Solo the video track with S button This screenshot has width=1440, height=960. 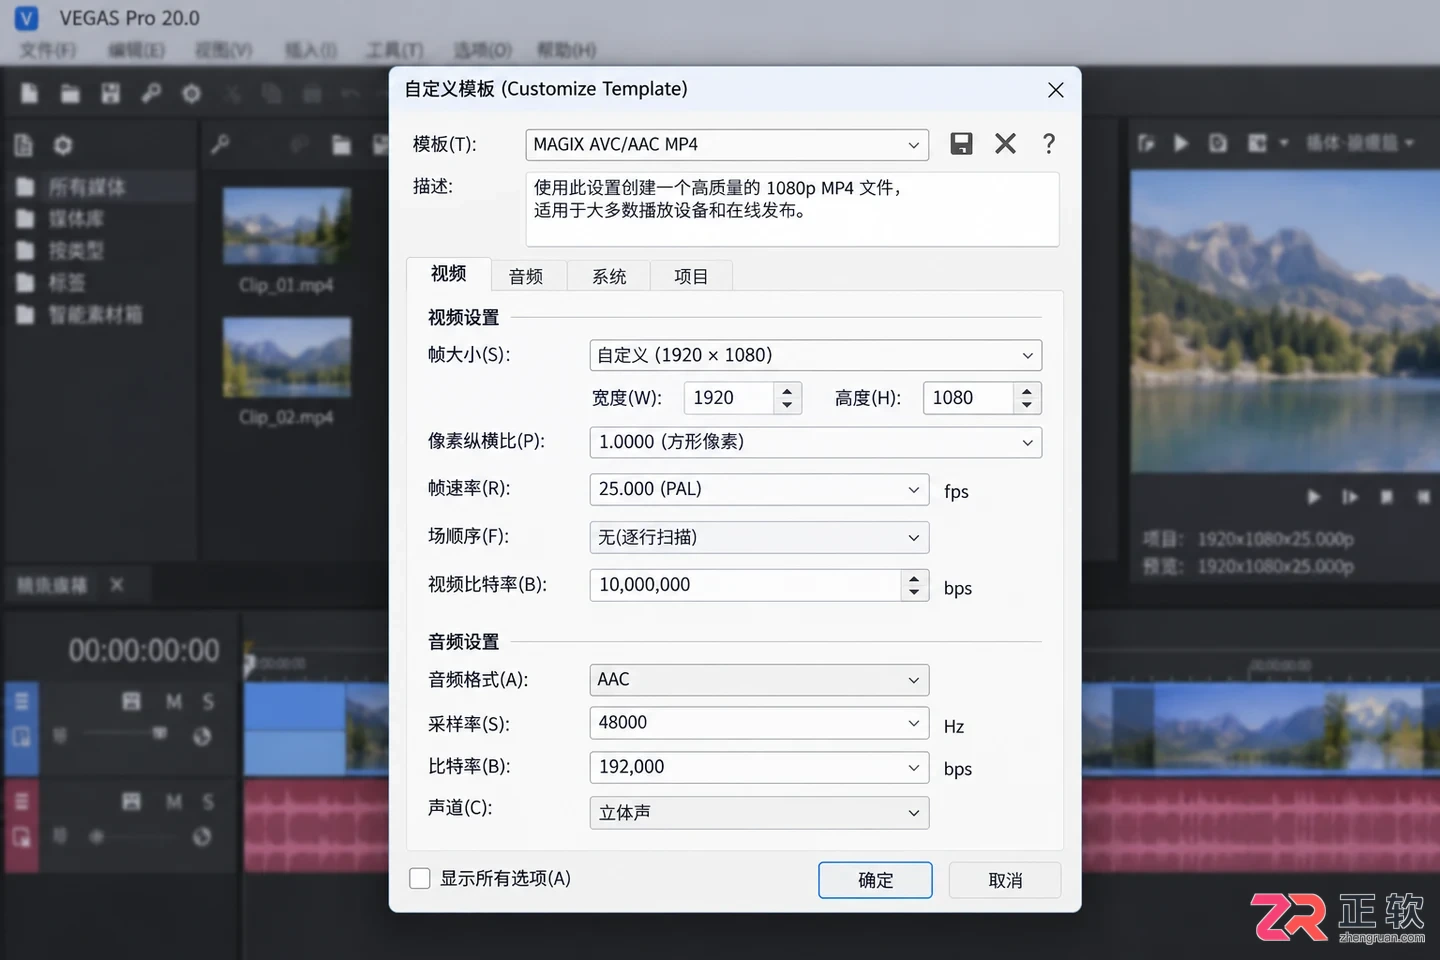208,701
